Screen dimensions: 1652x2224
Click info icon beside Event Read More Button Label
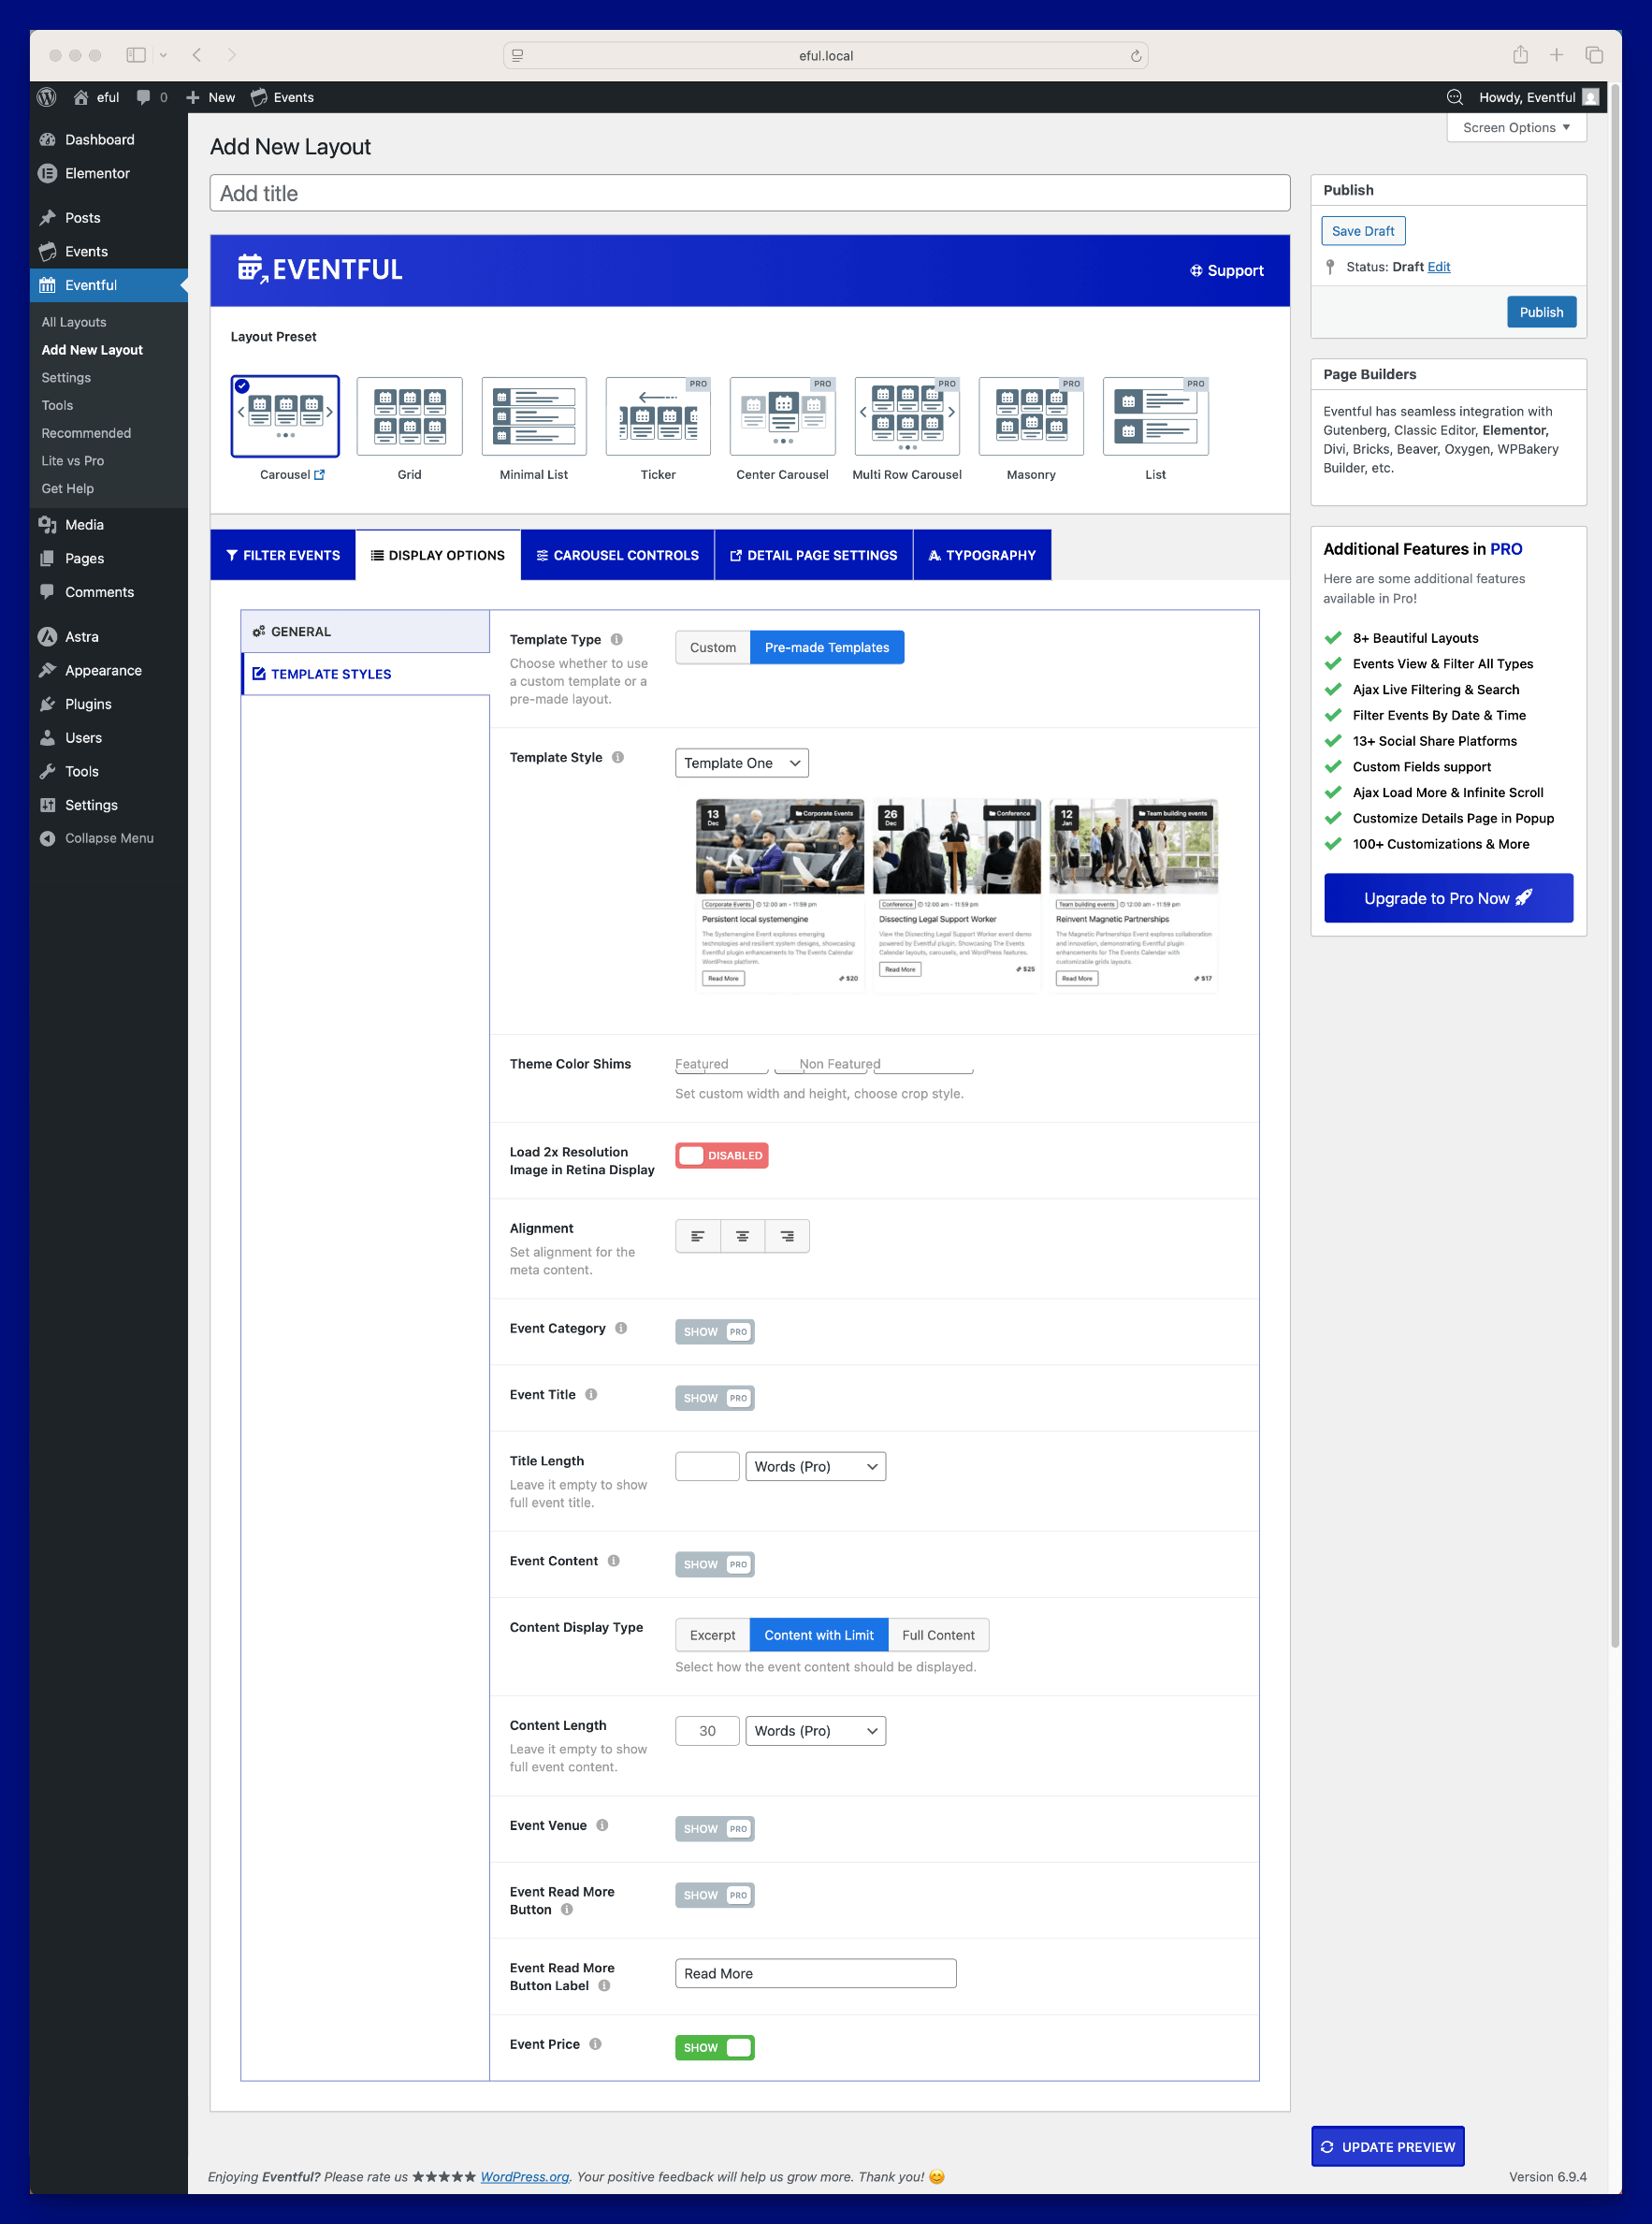click(604, 1986)
